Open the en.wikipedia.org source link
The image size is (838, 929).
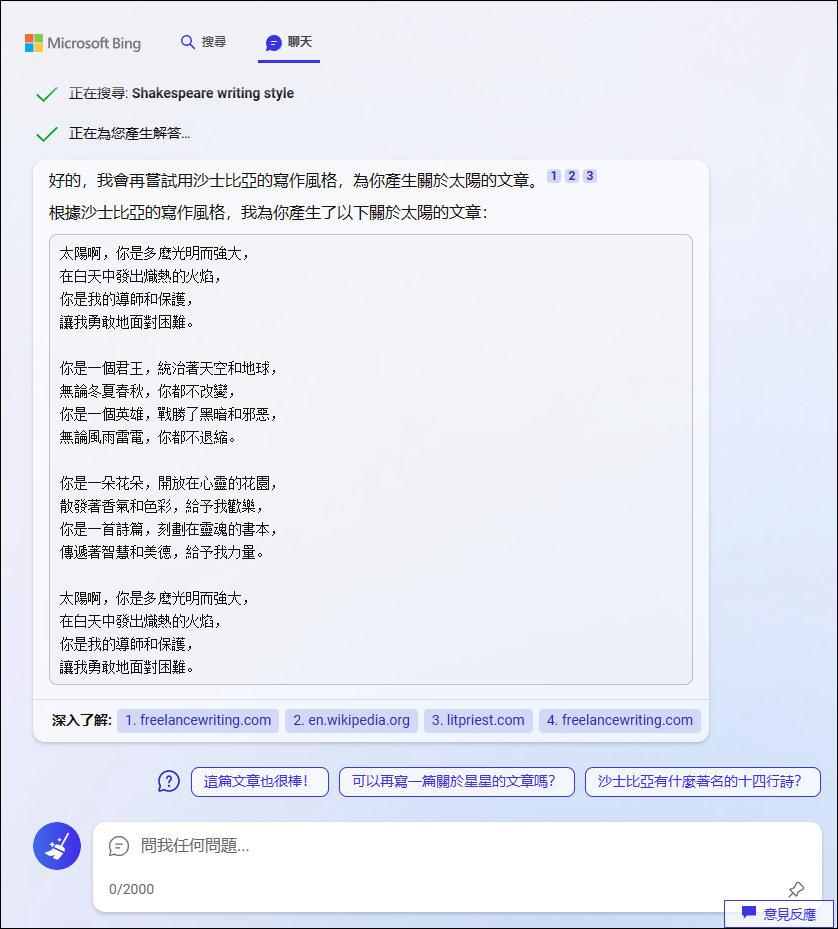coord(351,720)
